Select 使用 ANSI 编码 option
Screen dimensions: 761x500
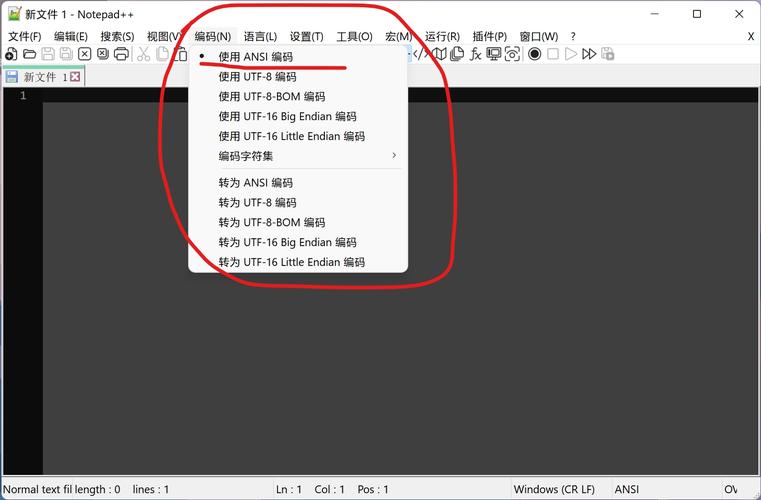(298, 57)
